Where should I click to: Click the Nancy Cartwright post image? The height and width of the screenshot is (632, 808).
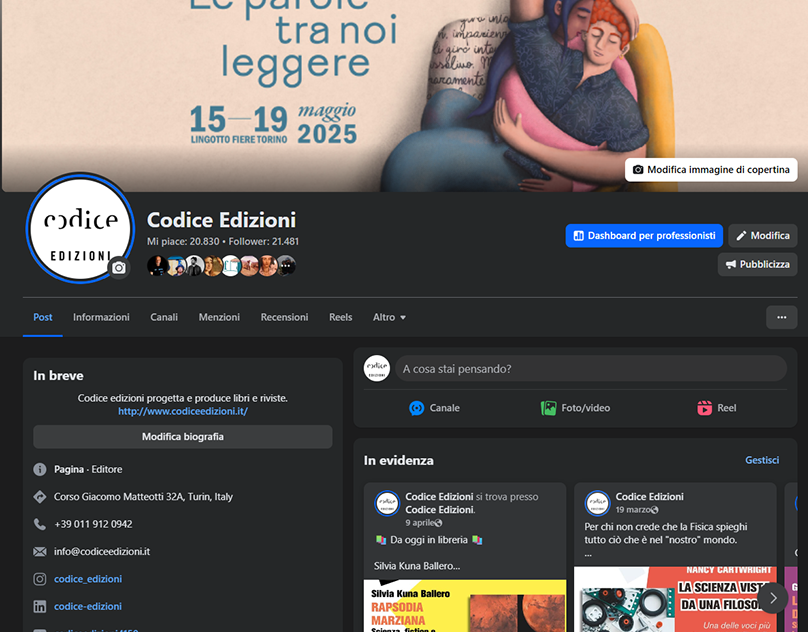pos(675,599)
